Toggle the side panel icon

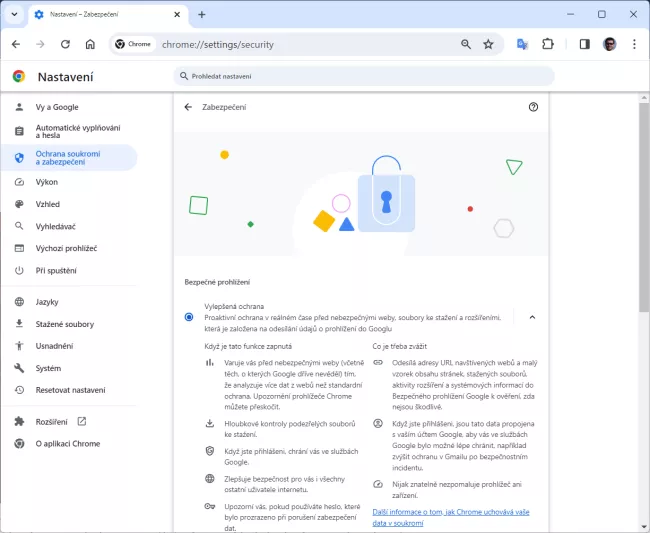[x=585, y=44]
